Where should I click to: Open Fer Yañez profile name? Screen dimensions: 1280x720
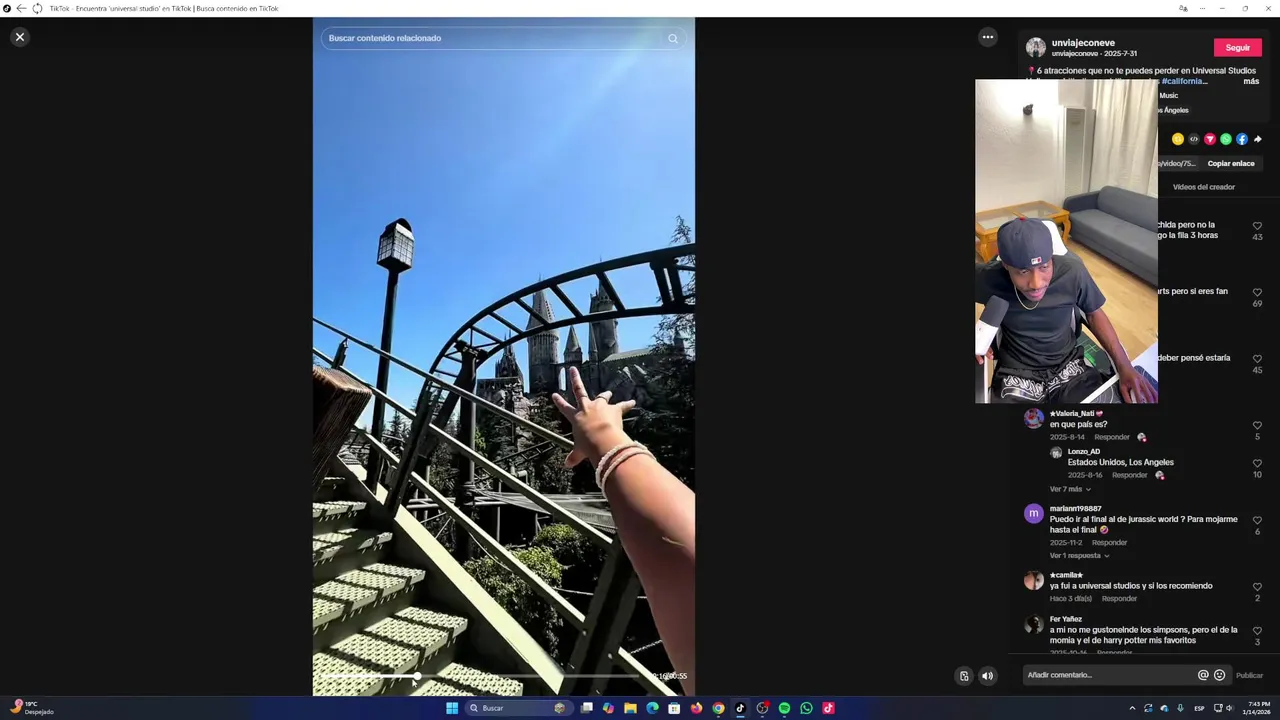(1066, 619)
